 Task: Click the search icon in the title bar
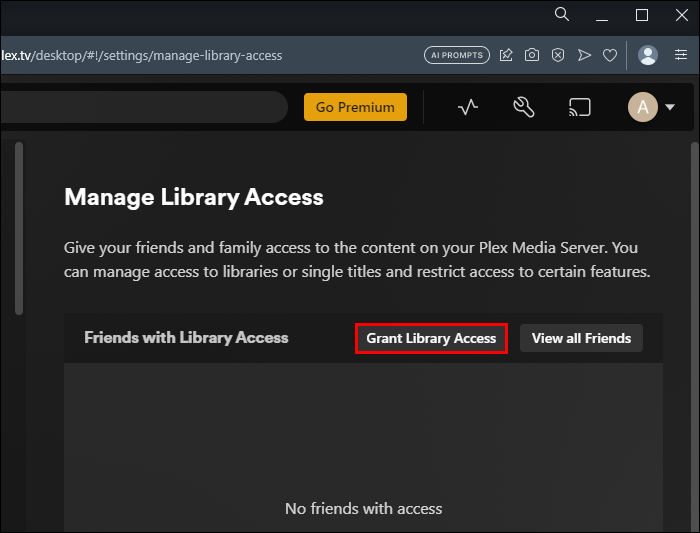click(562, 14)
